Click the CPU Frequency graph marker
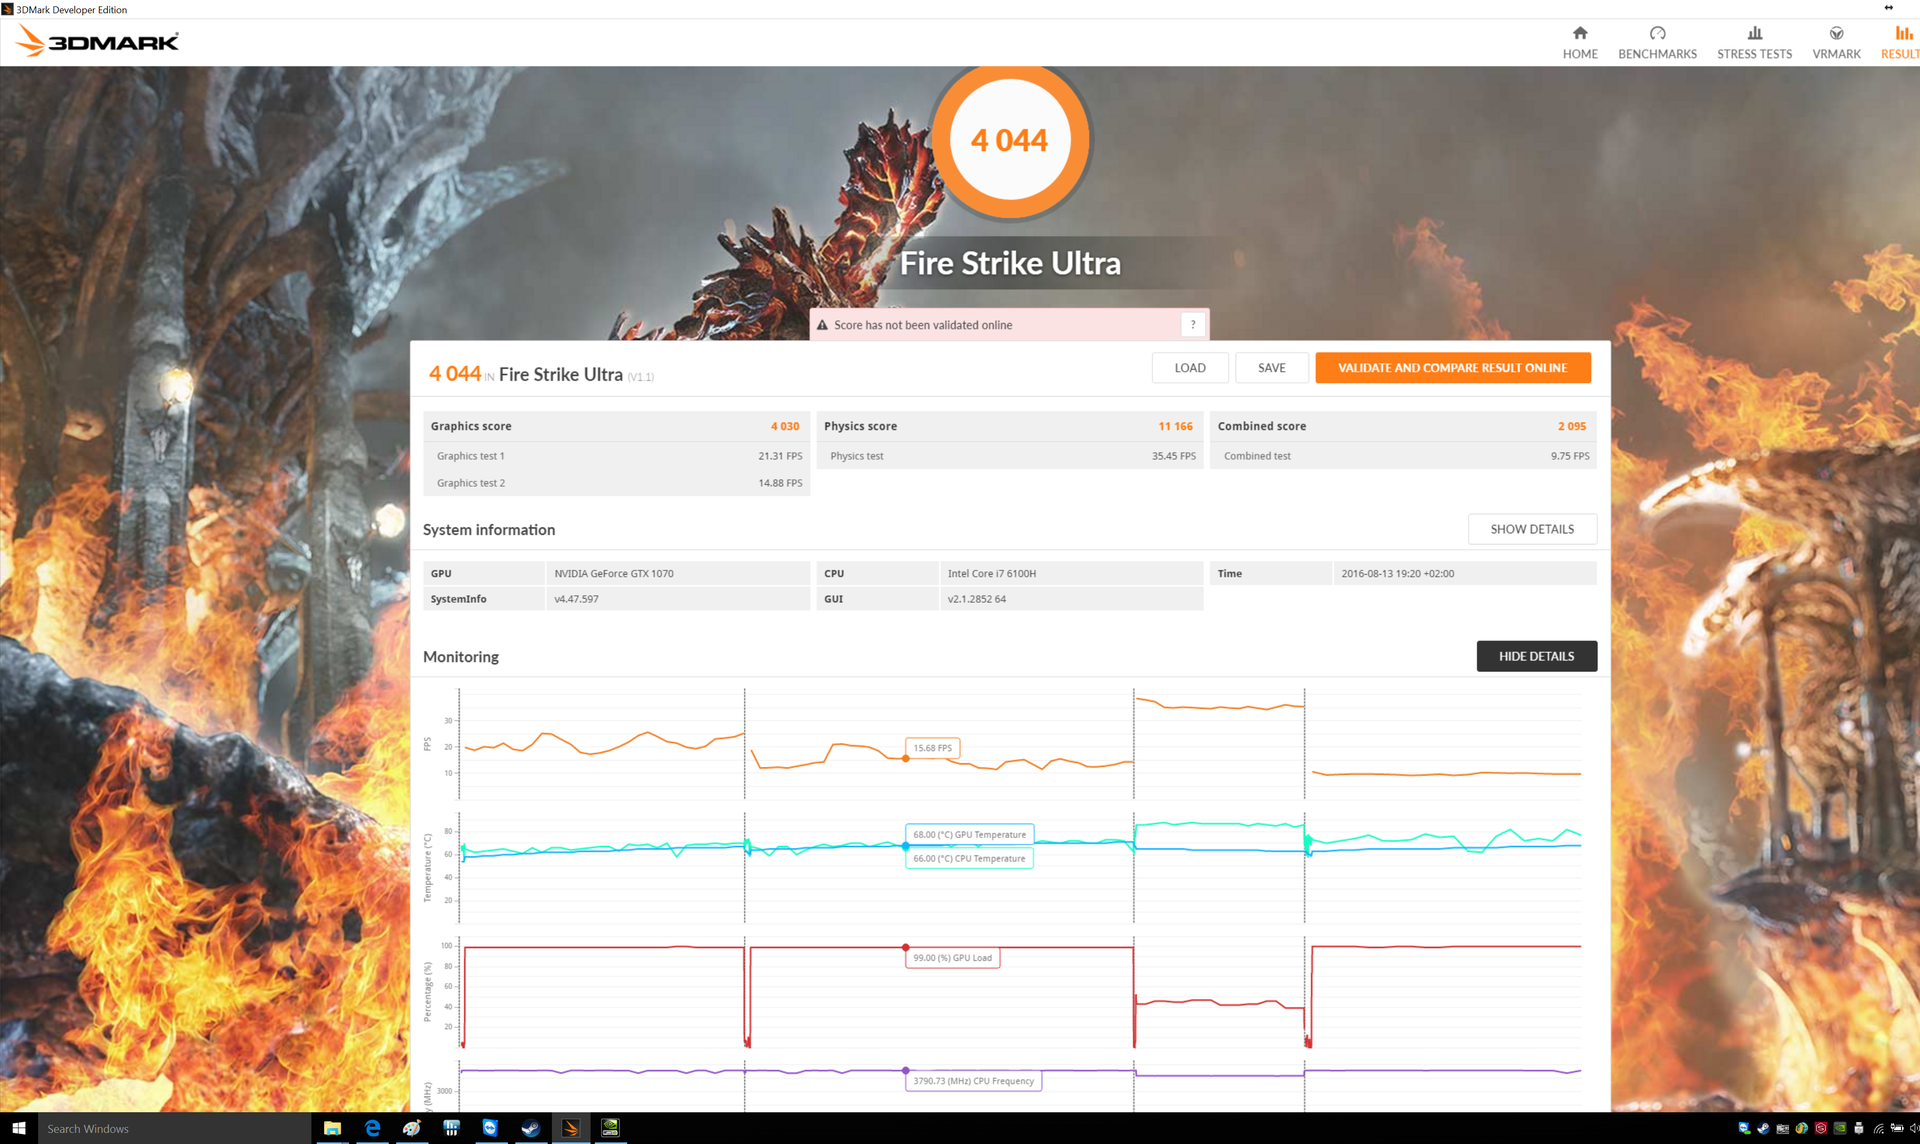 pos(906,1070)
